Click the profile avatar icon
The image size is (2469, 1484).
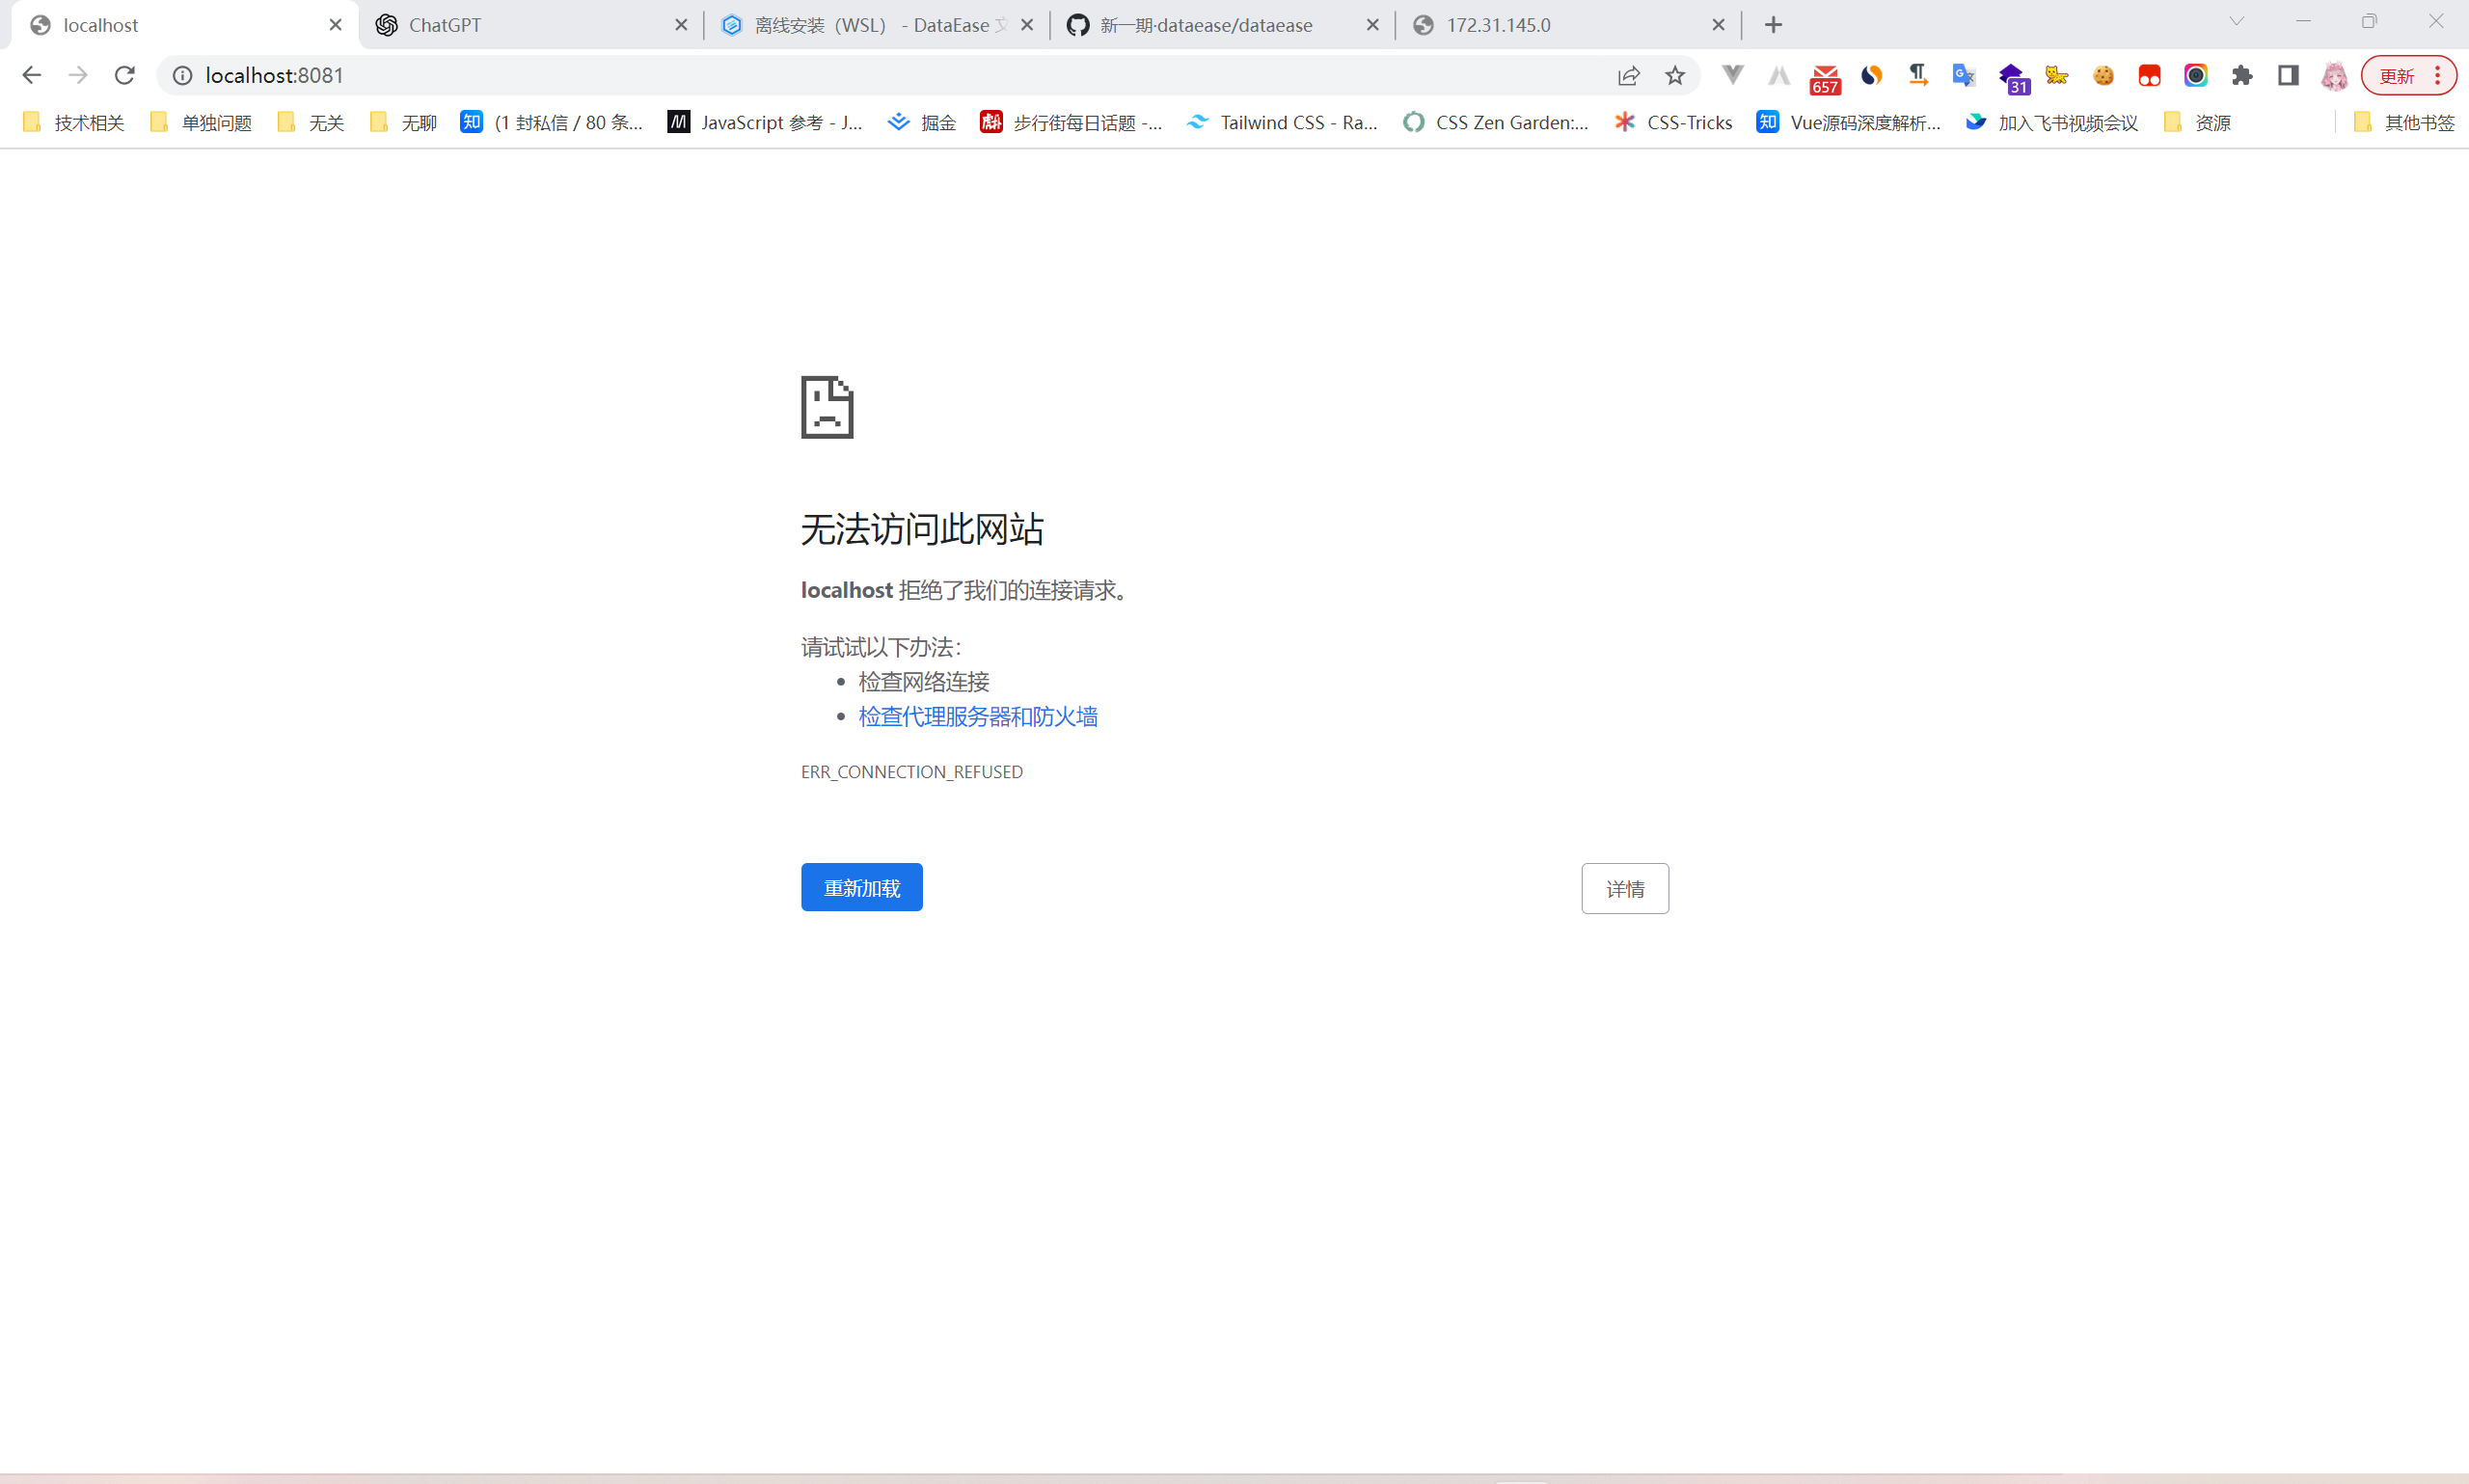(x=2334, y=75)
